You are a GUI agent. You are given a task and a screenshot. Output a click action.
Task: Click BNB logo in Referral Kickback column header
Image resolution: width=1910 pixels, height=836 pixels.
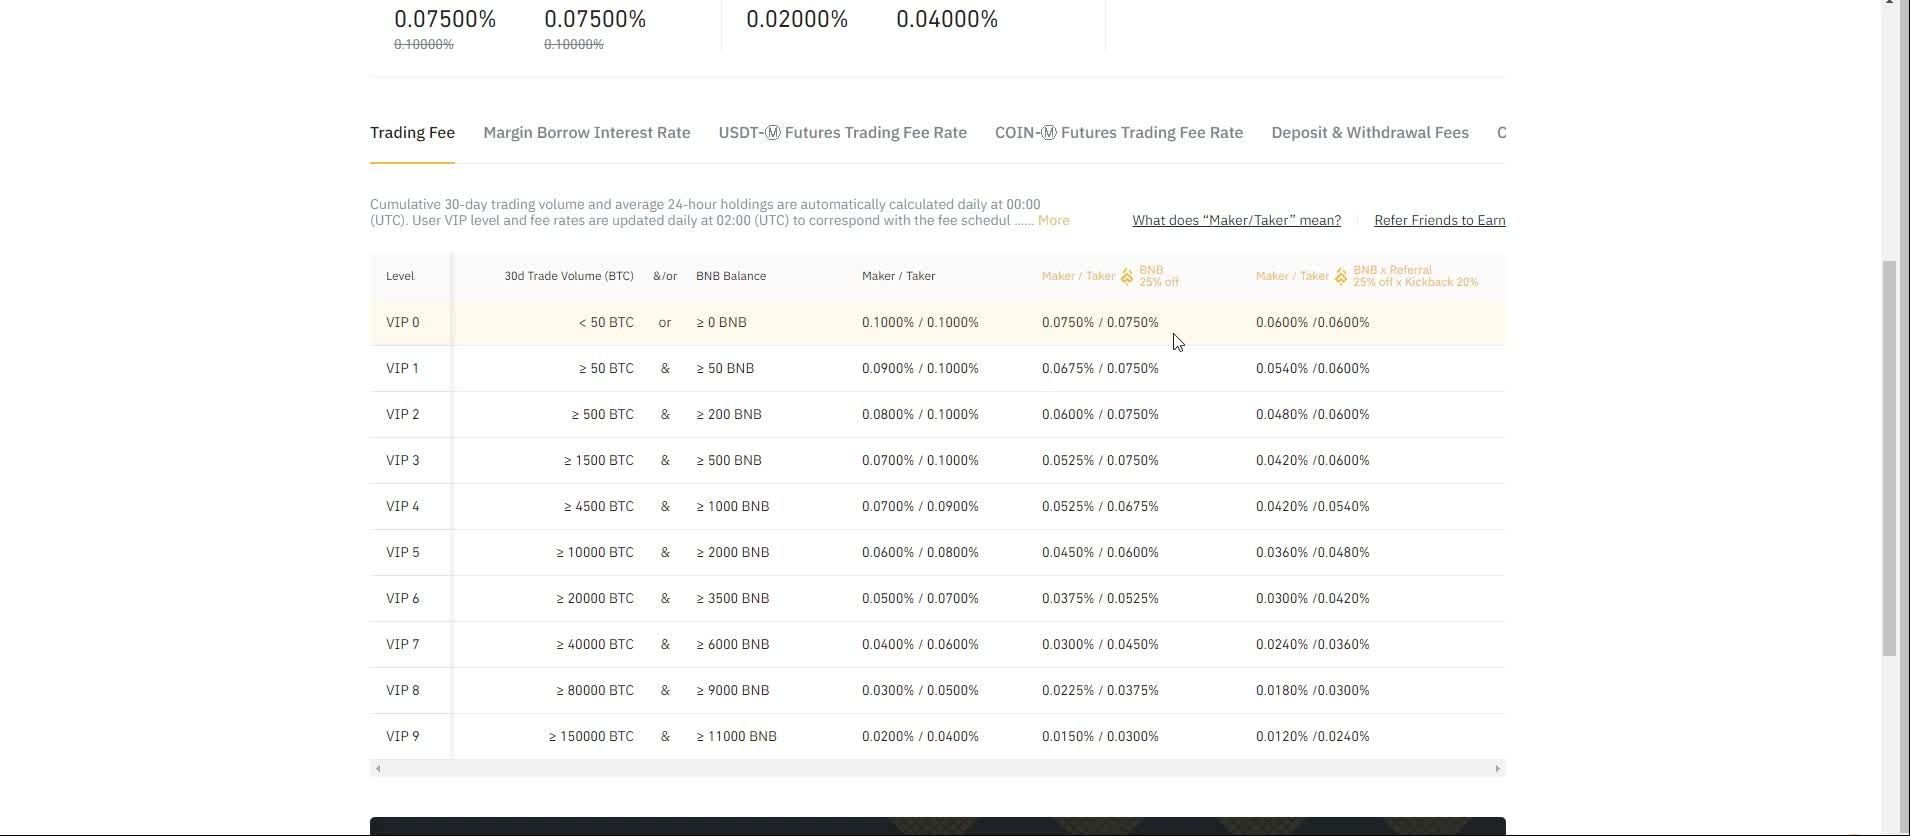[1341, 277]
